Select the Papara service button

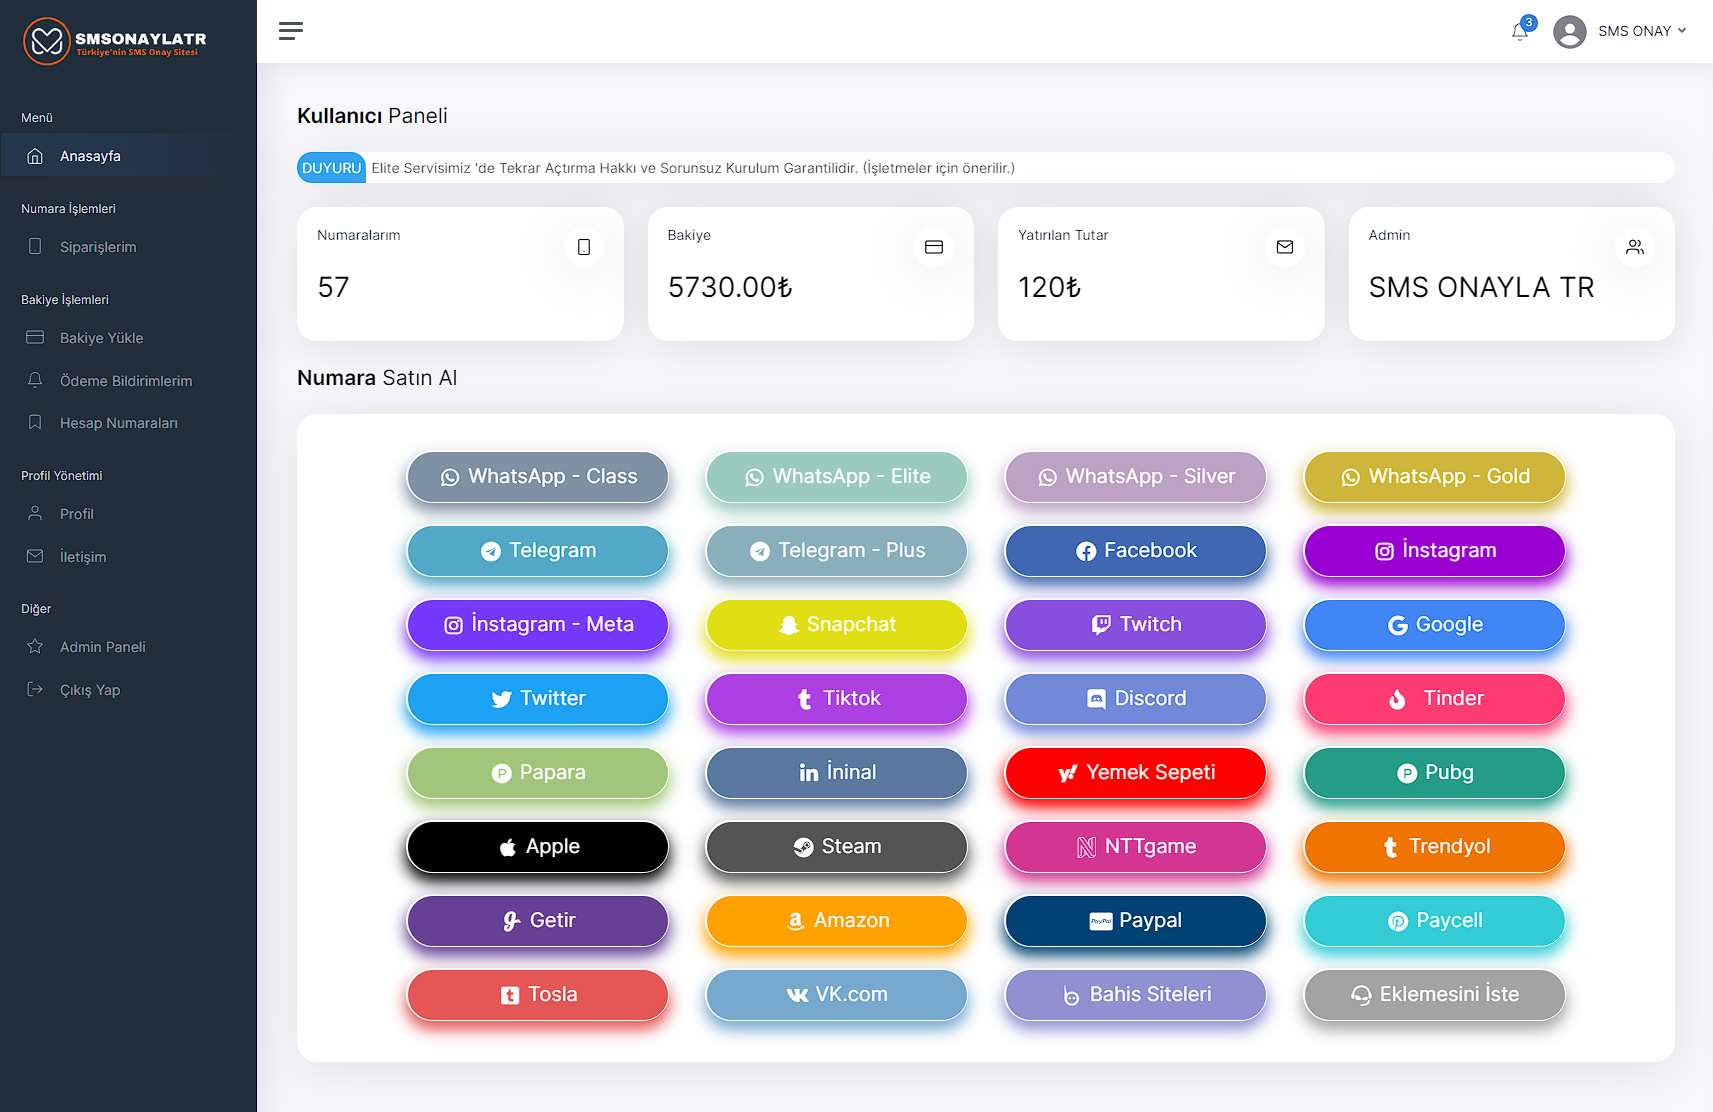tap(537, 773)
